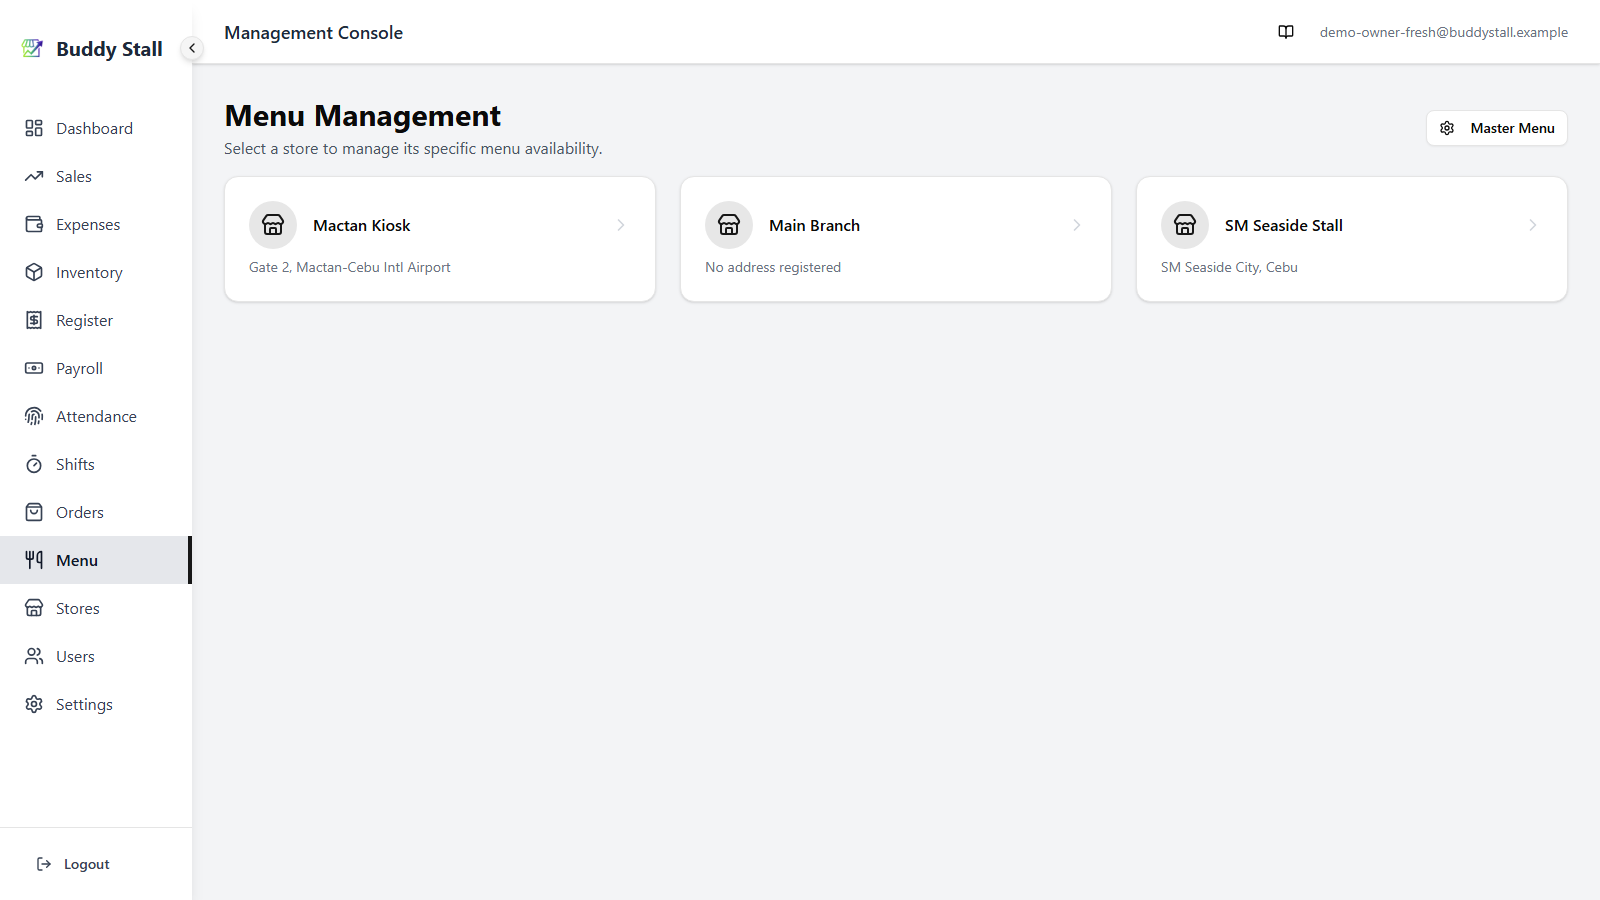Click the Register receipt icon in sidebar
Viewport: 1600px width, 900px height.
(x=34, y=320)
